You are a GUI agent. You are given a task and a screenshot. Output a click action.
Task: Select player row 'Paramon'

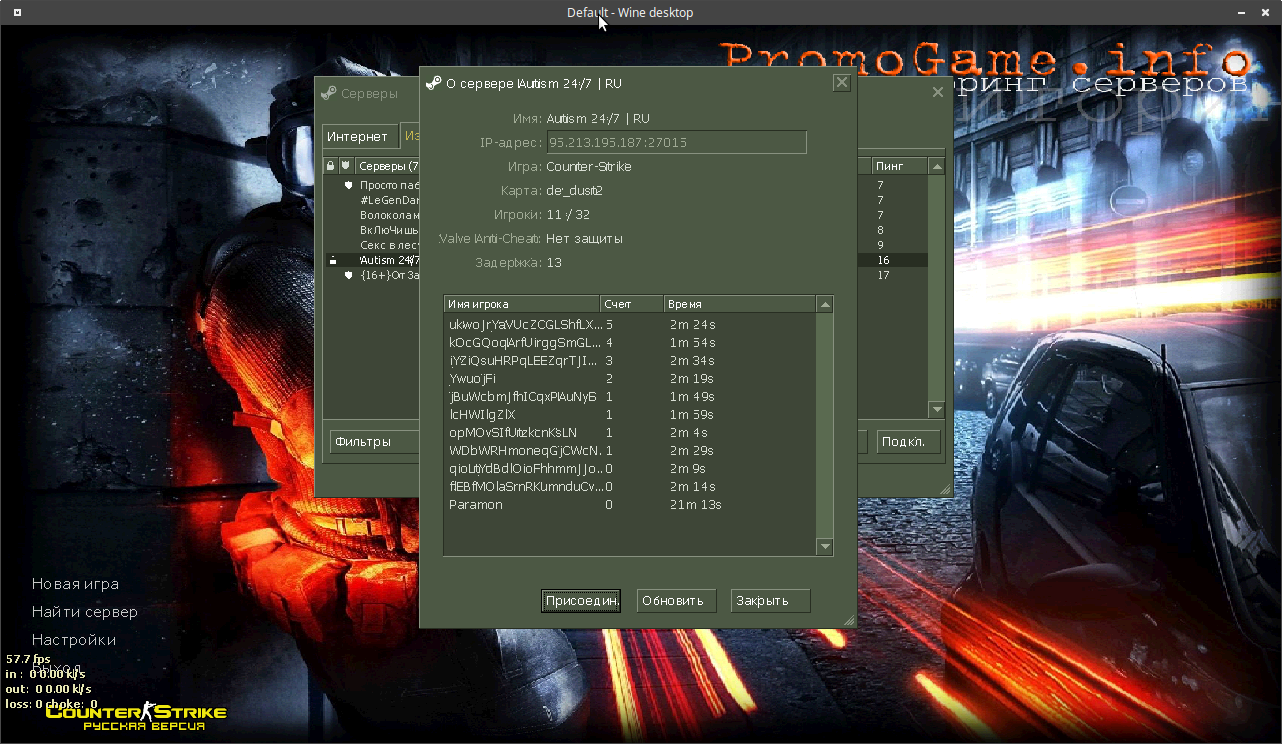(x=630, y=505)
